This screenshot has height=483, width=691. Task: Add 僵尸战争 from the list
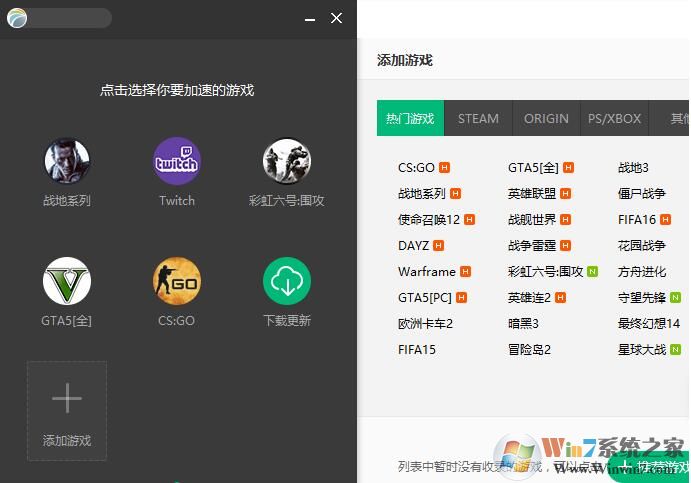tap(642, 193)
